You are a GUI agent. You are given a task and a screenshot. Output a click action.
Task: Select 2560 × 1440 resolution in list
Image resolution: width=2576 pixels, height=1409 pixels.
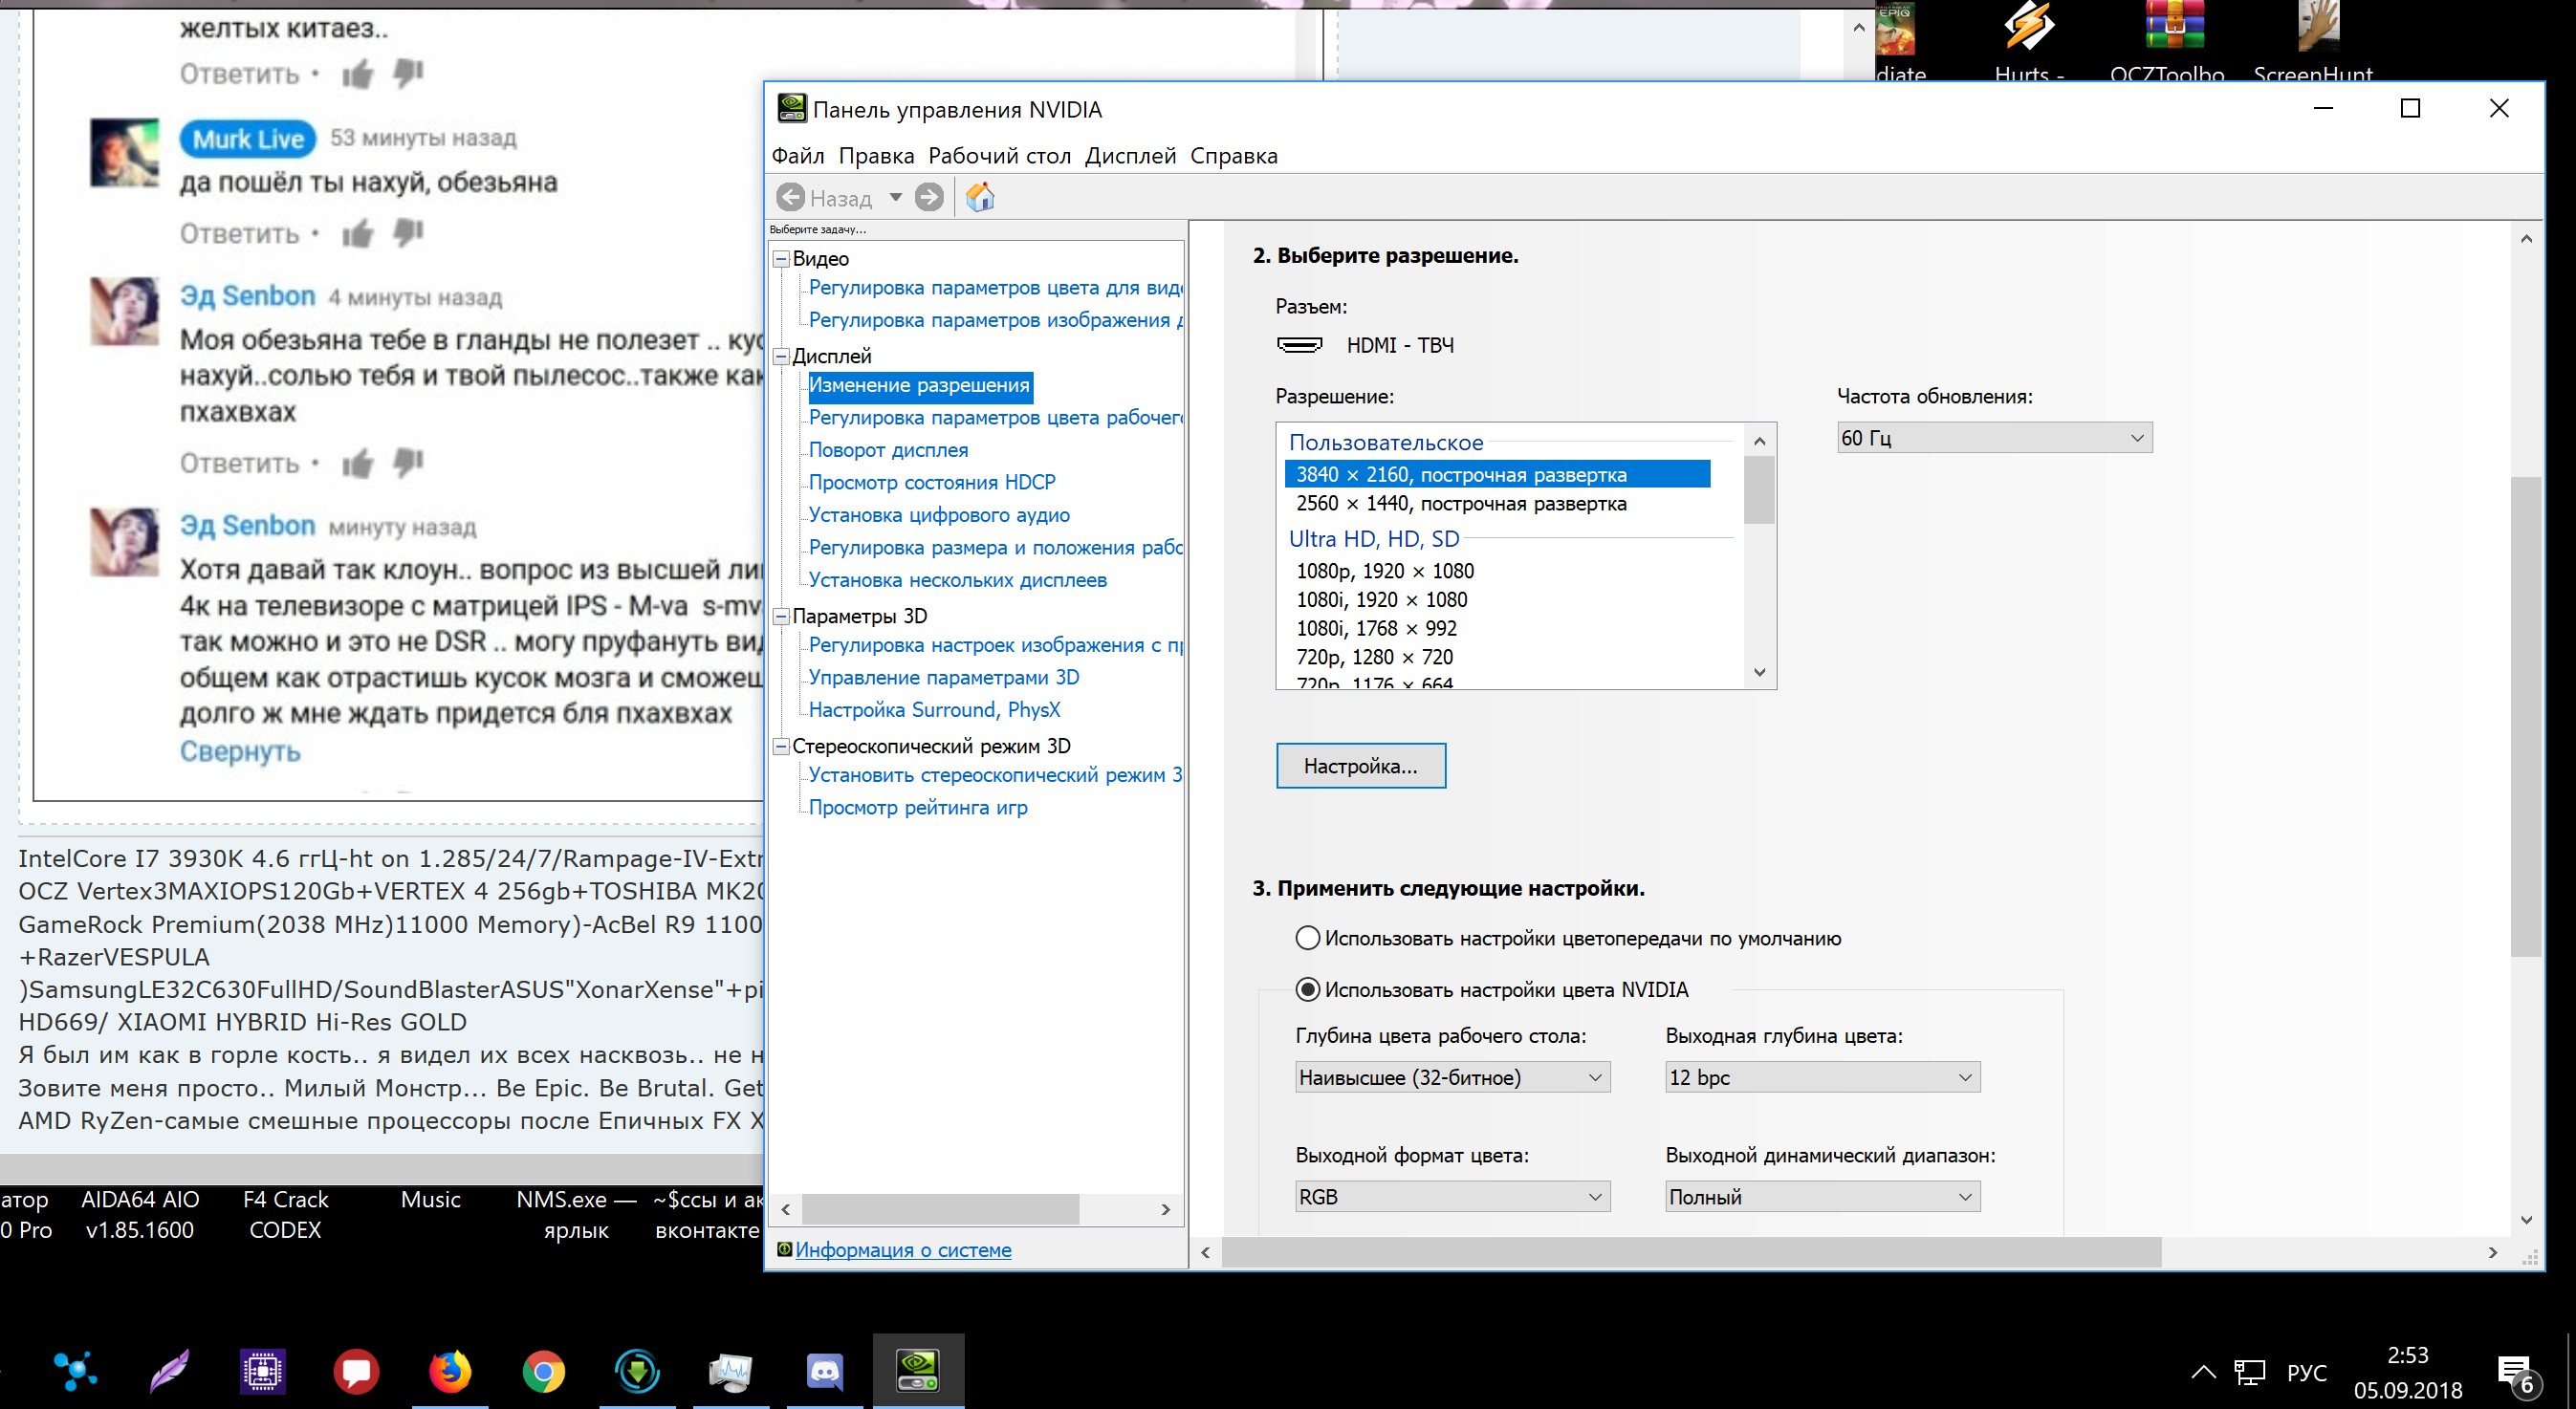[1460, 504]
